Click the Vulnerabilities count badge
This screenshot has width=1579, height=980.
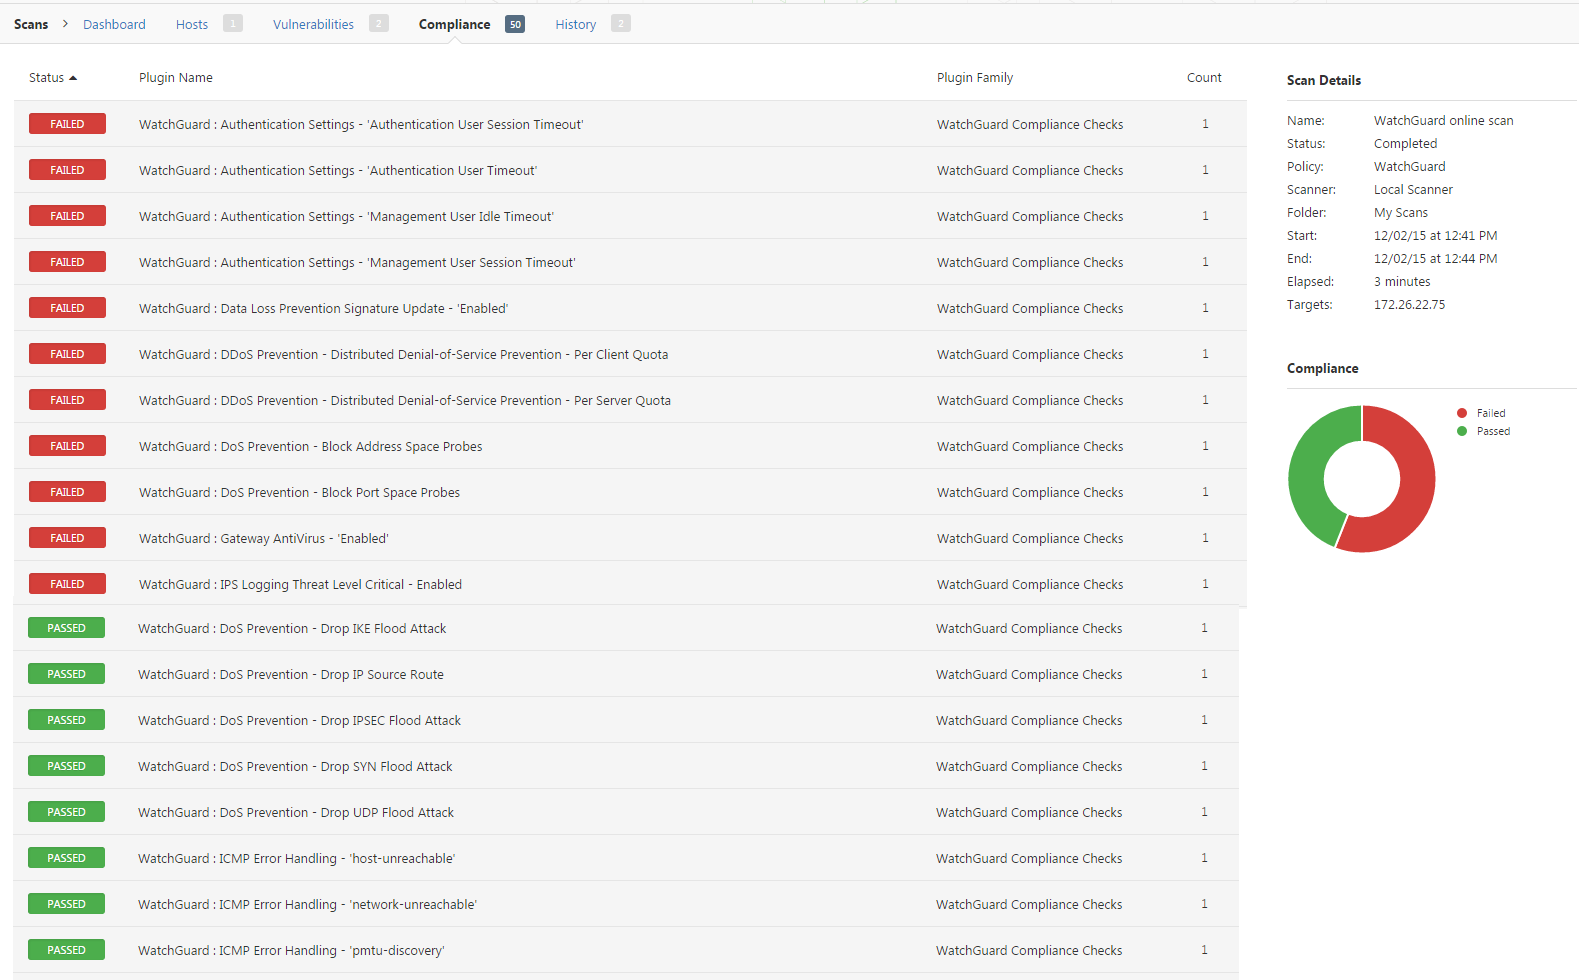click(x=379, y=23)
